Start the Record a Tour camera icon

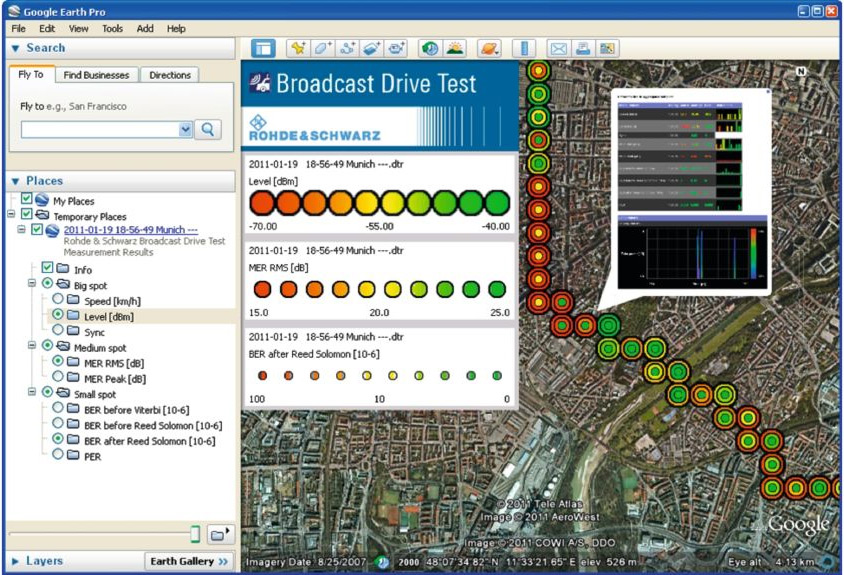396,48
